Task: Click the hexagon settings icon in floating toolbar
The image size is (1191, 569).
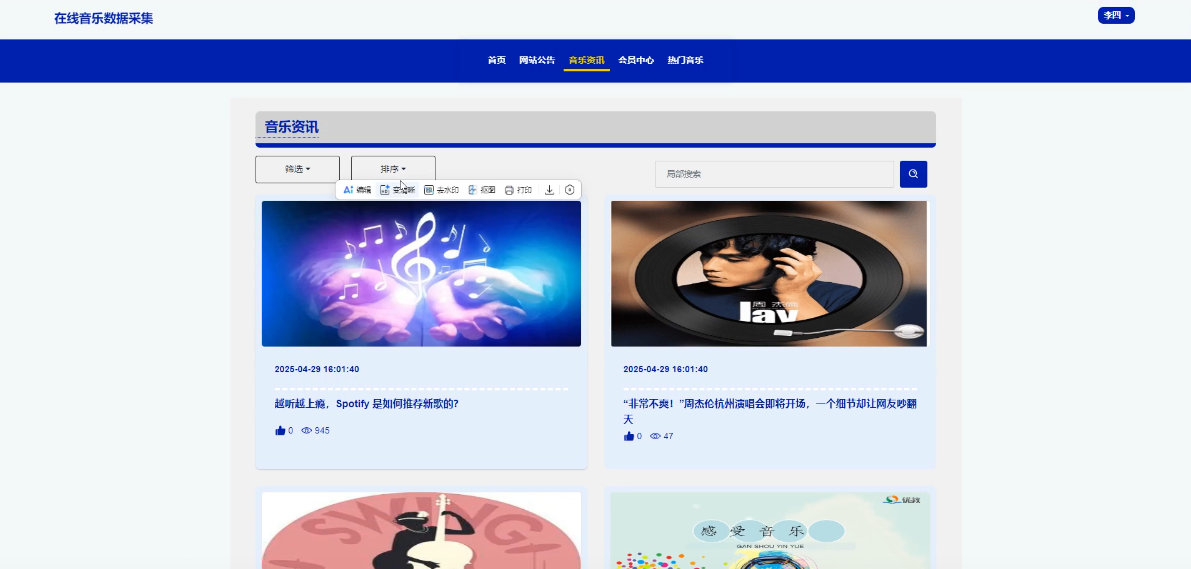Action: click(x=570, y=190)
